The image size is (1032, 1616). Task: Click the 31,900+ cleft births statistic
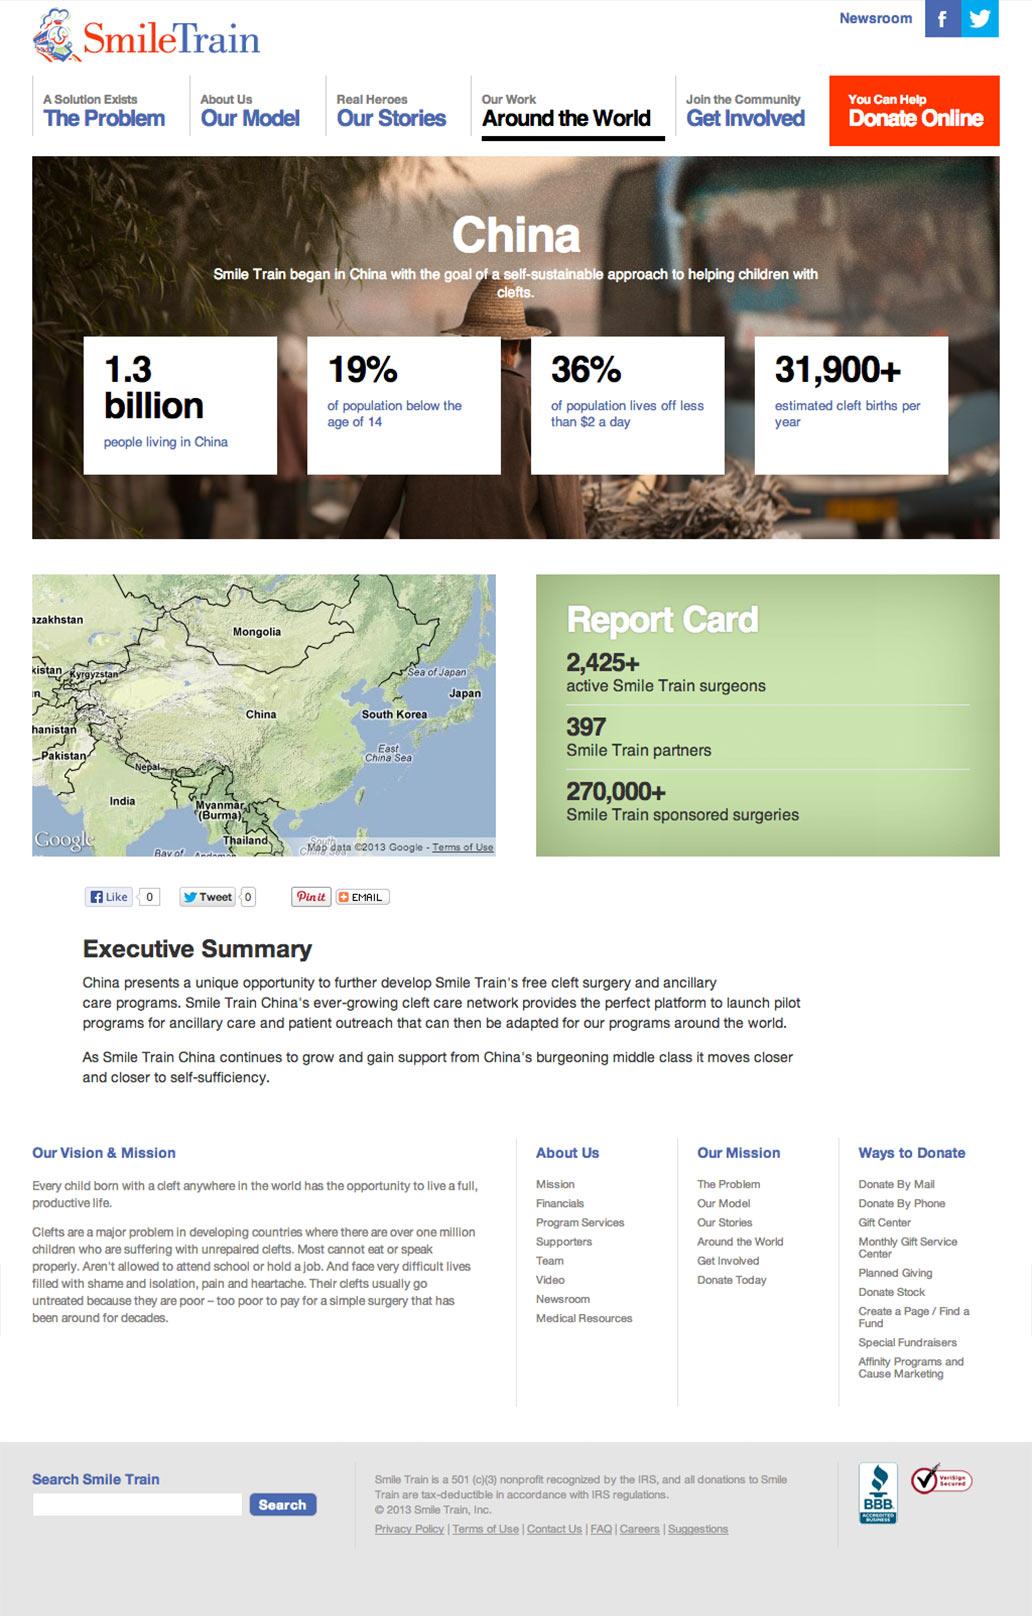coord(851,405)
